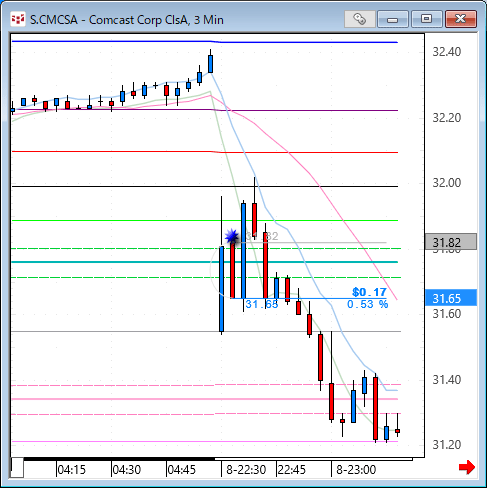Click the red scroll-right arrow
The image size is (487, 488).
(x=467, y=467)
